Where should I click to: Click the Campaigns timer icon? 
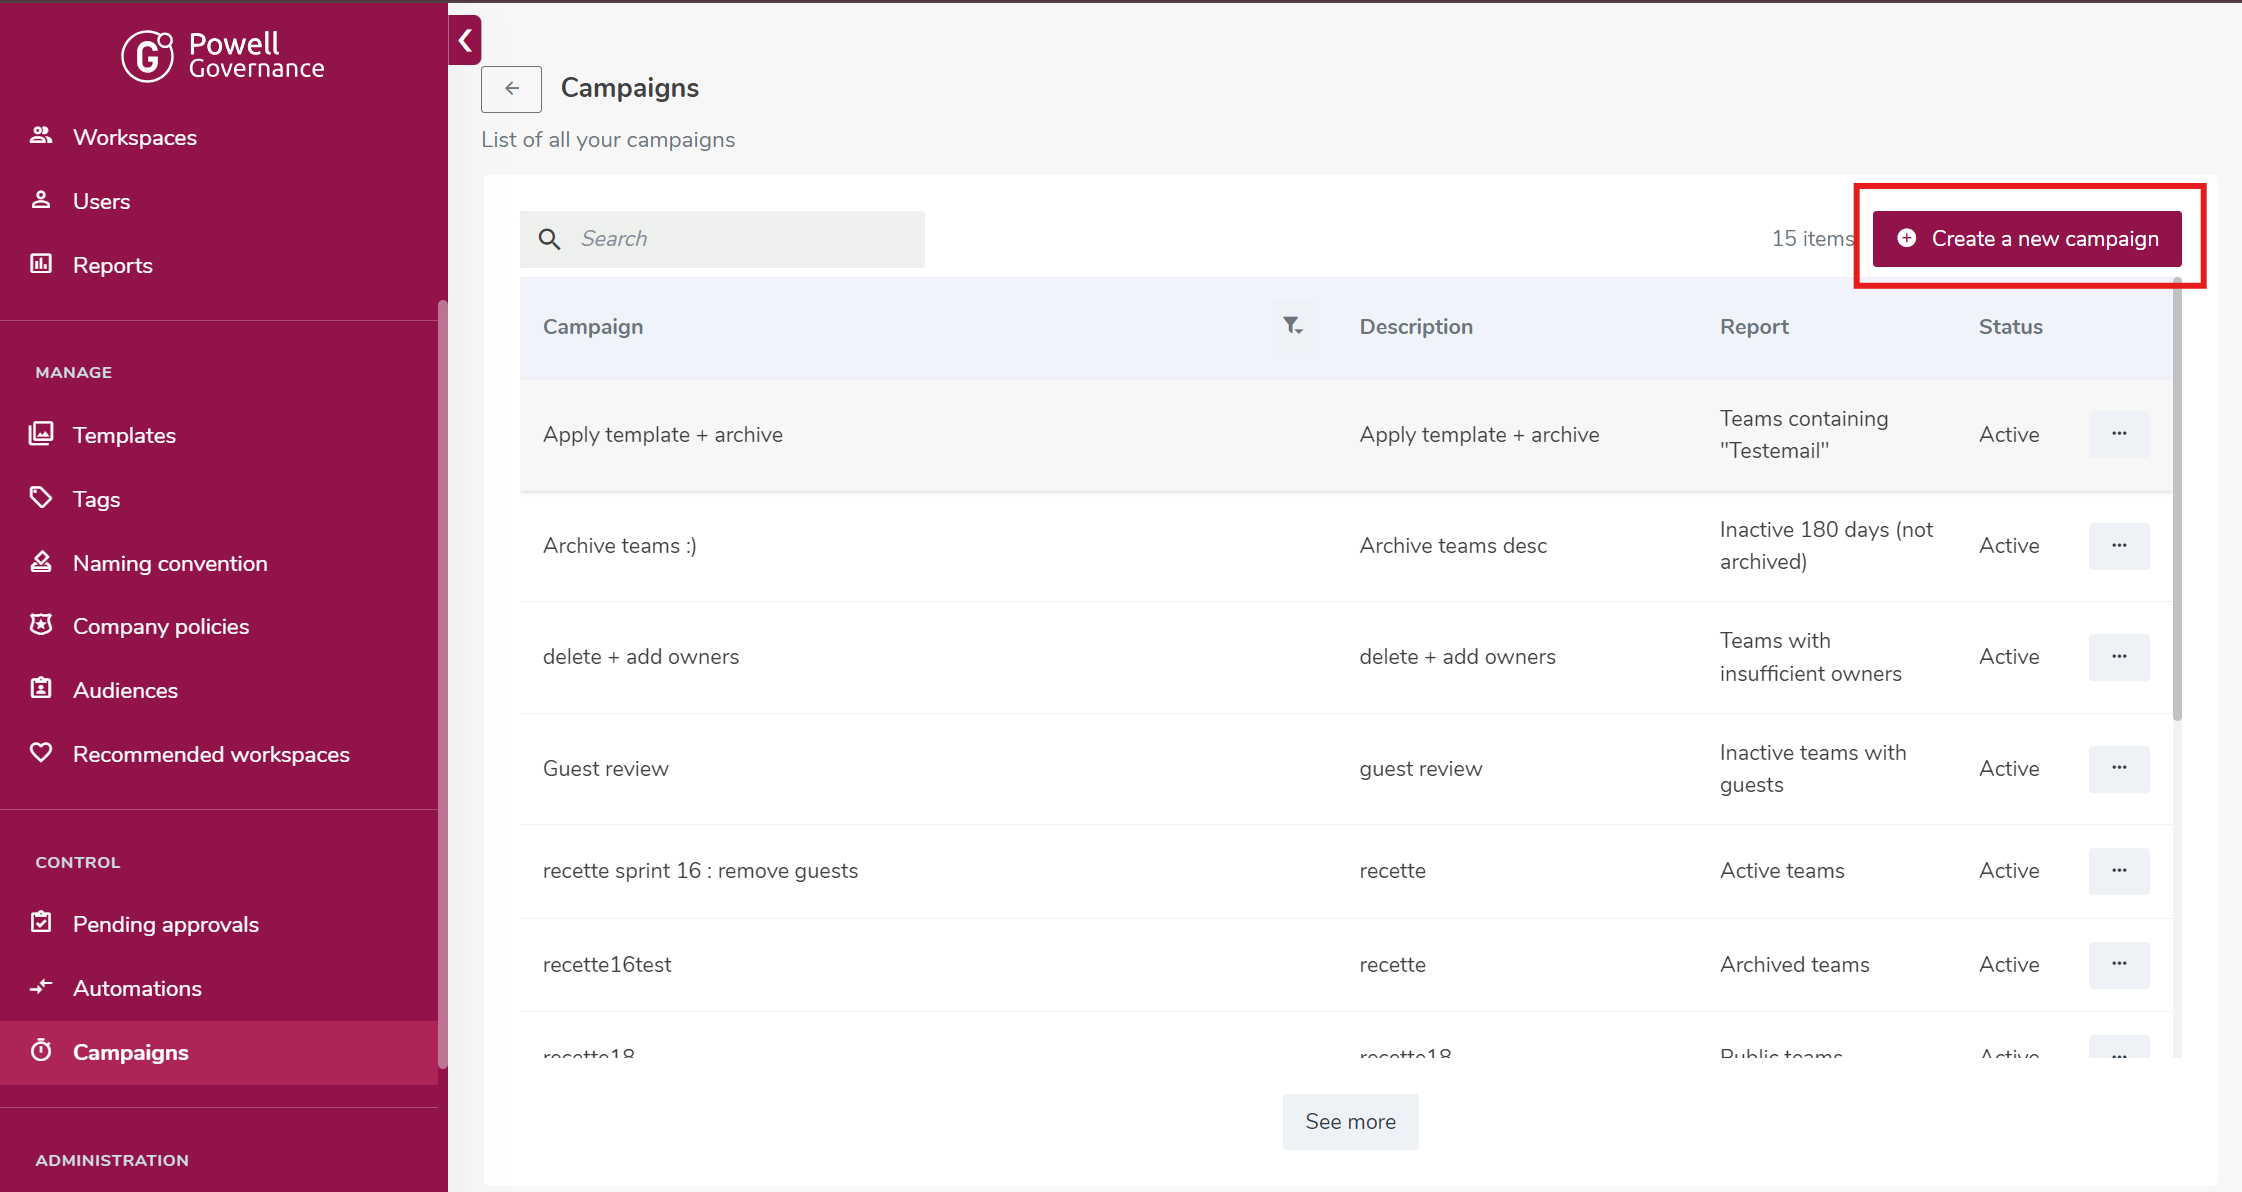point(41,1051)
